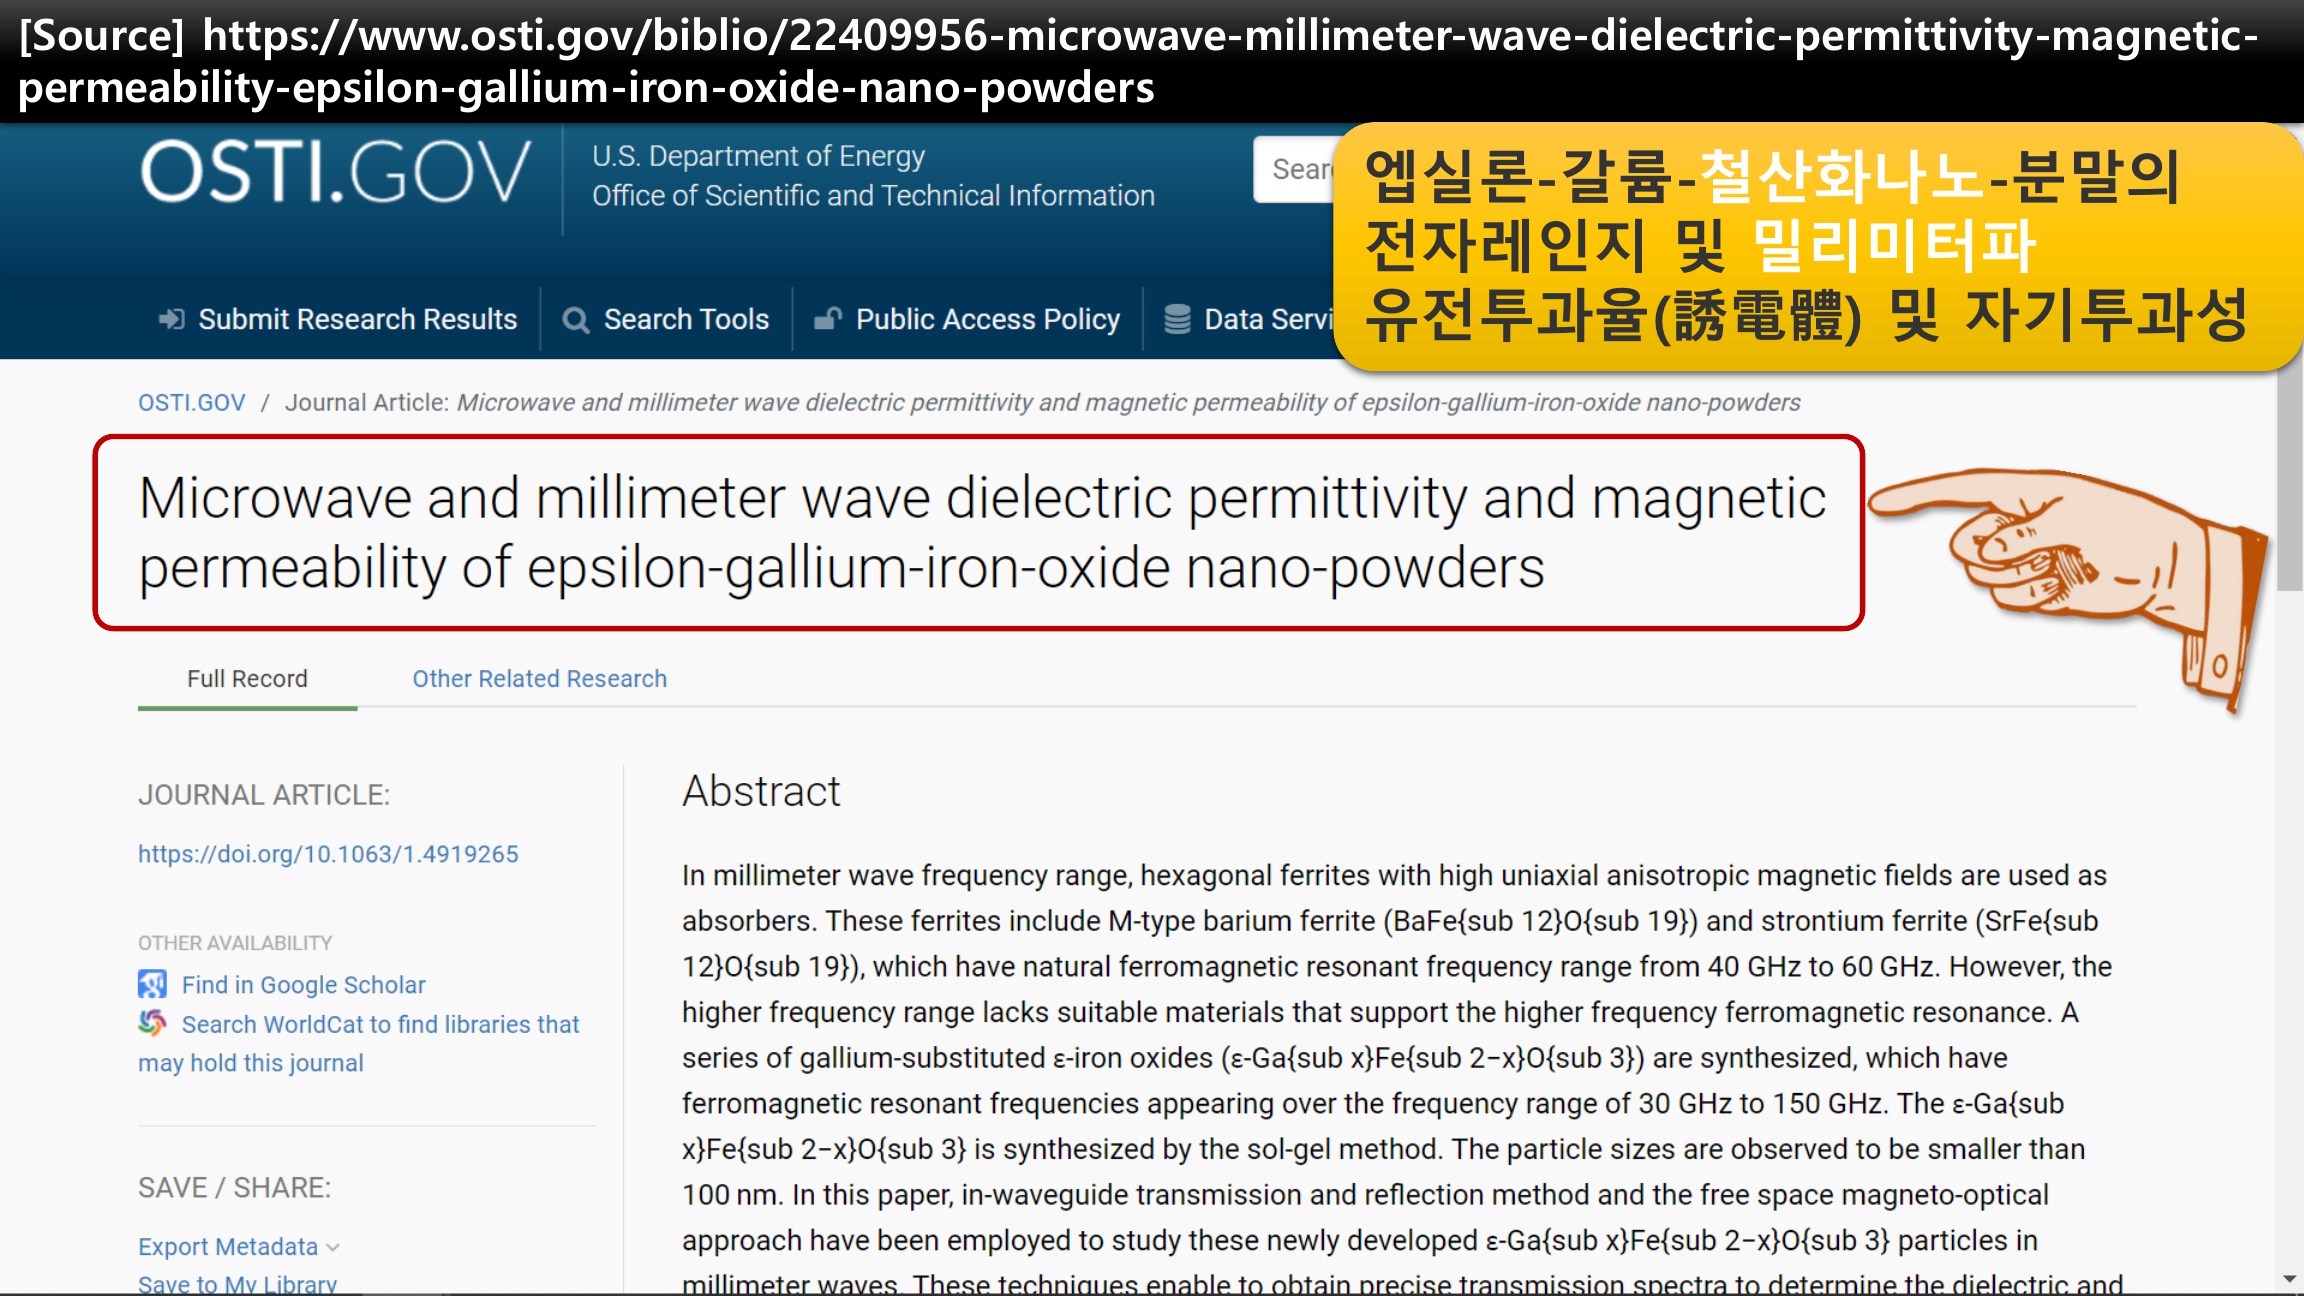Click the Data Services database icon

click(1177, 319)
